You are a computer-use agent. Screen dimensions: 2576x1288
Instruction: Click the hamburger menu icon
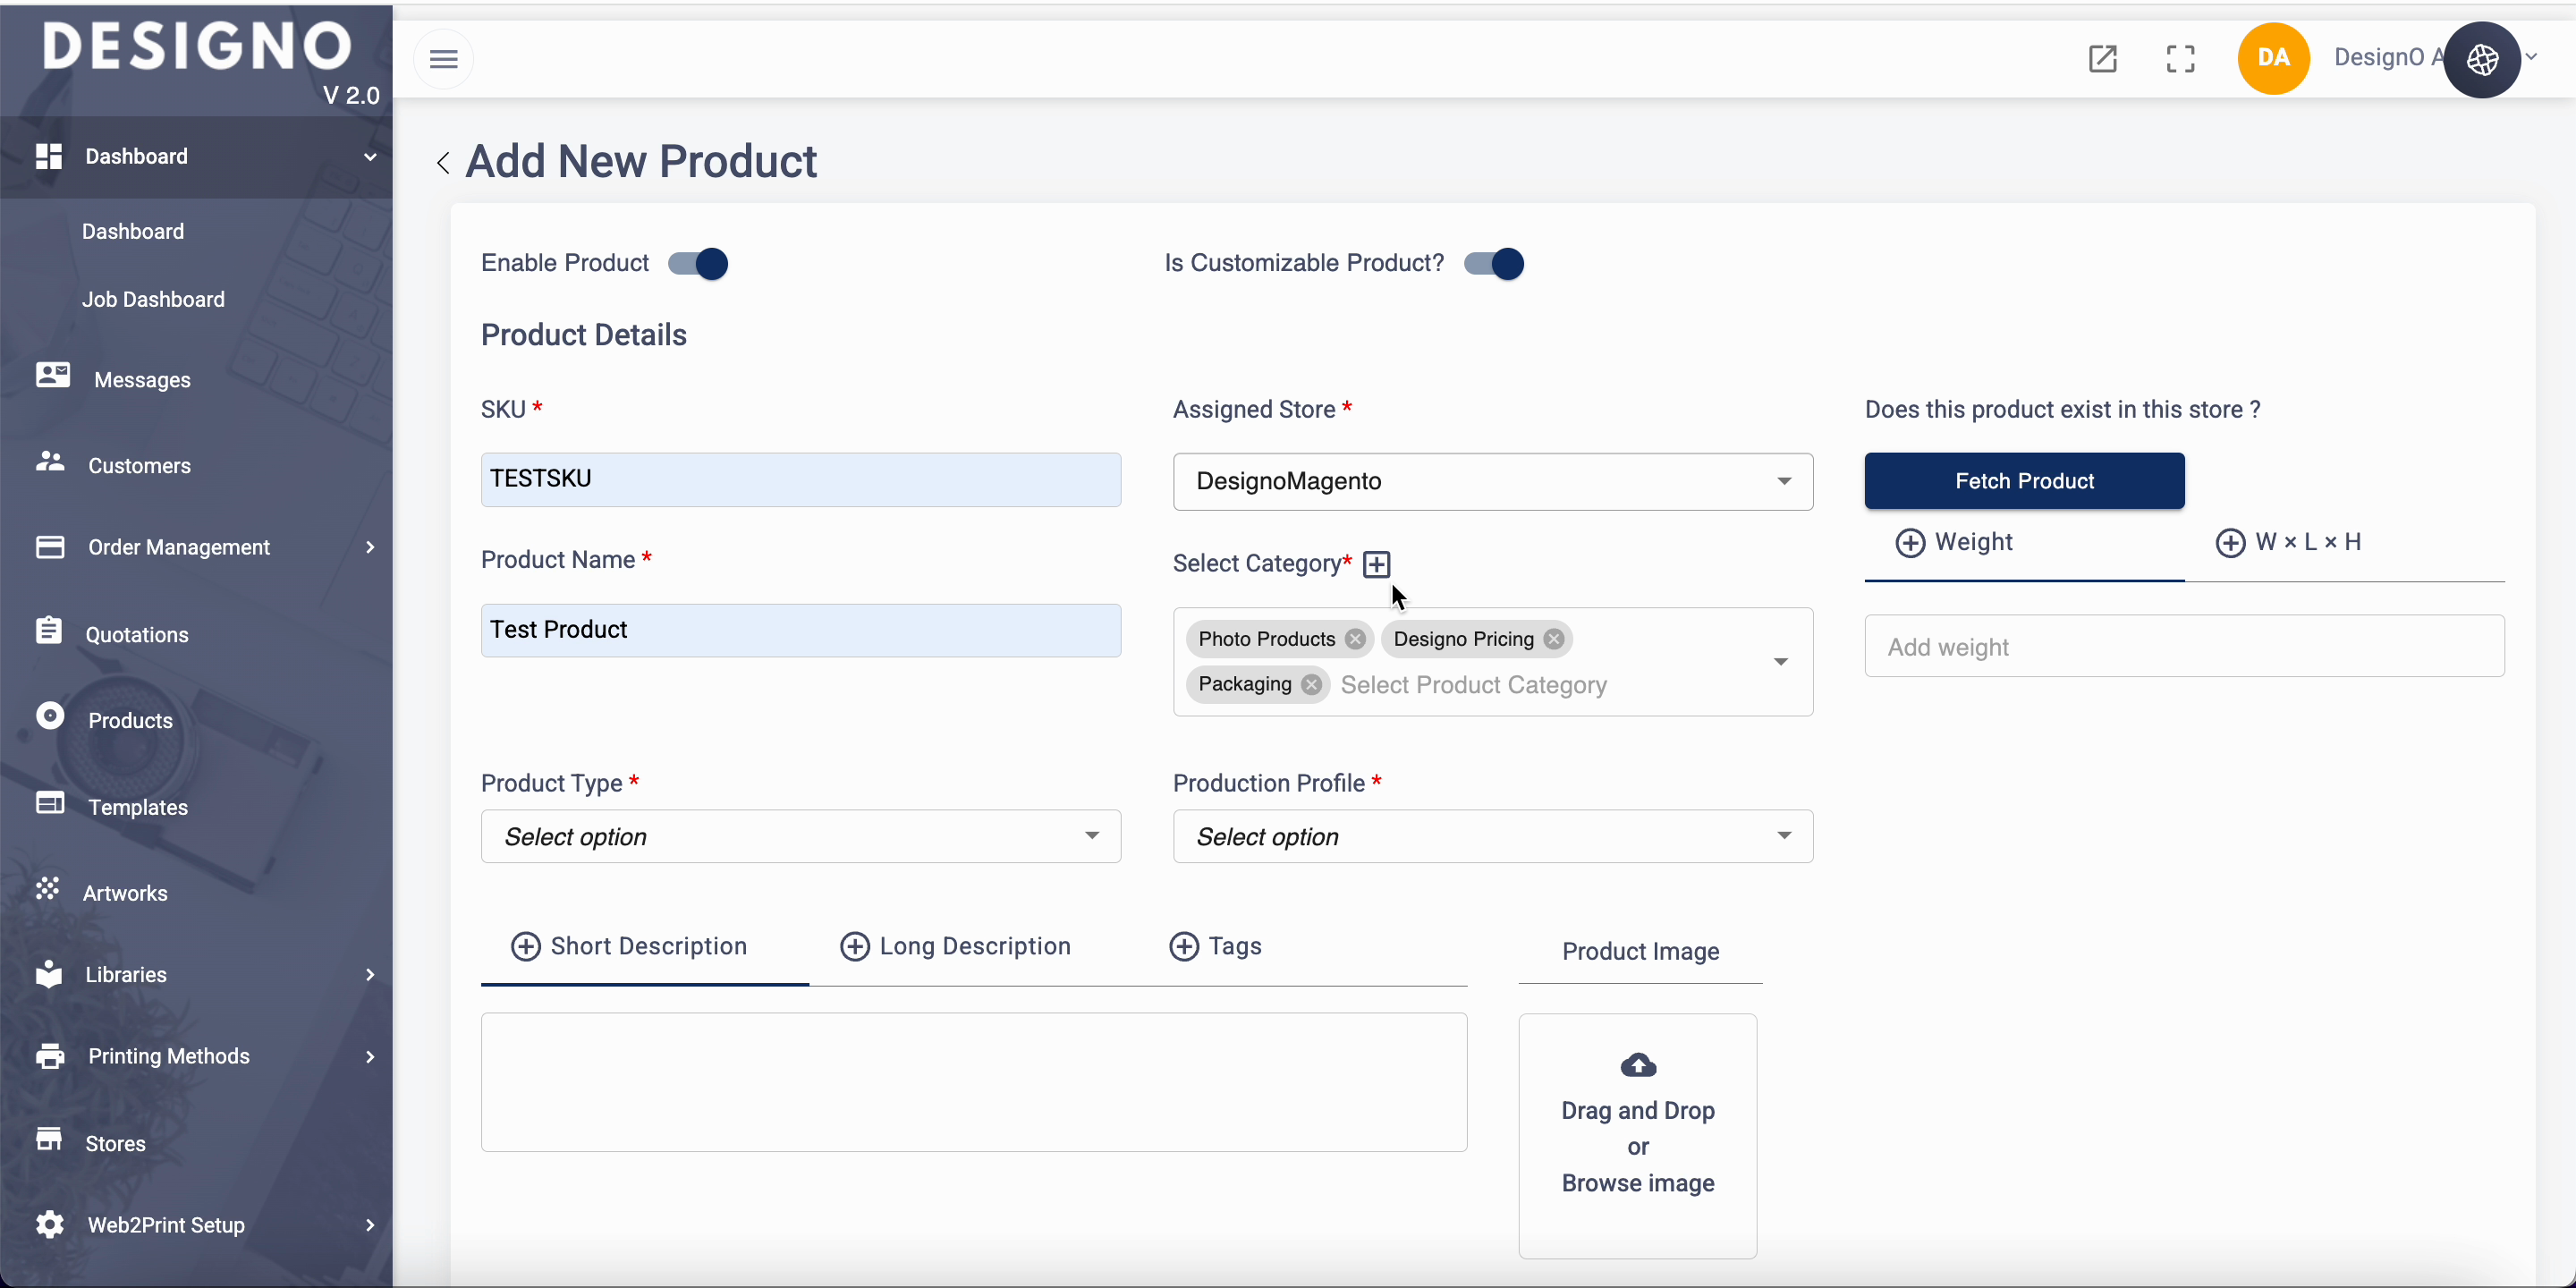tap(443, 59)
